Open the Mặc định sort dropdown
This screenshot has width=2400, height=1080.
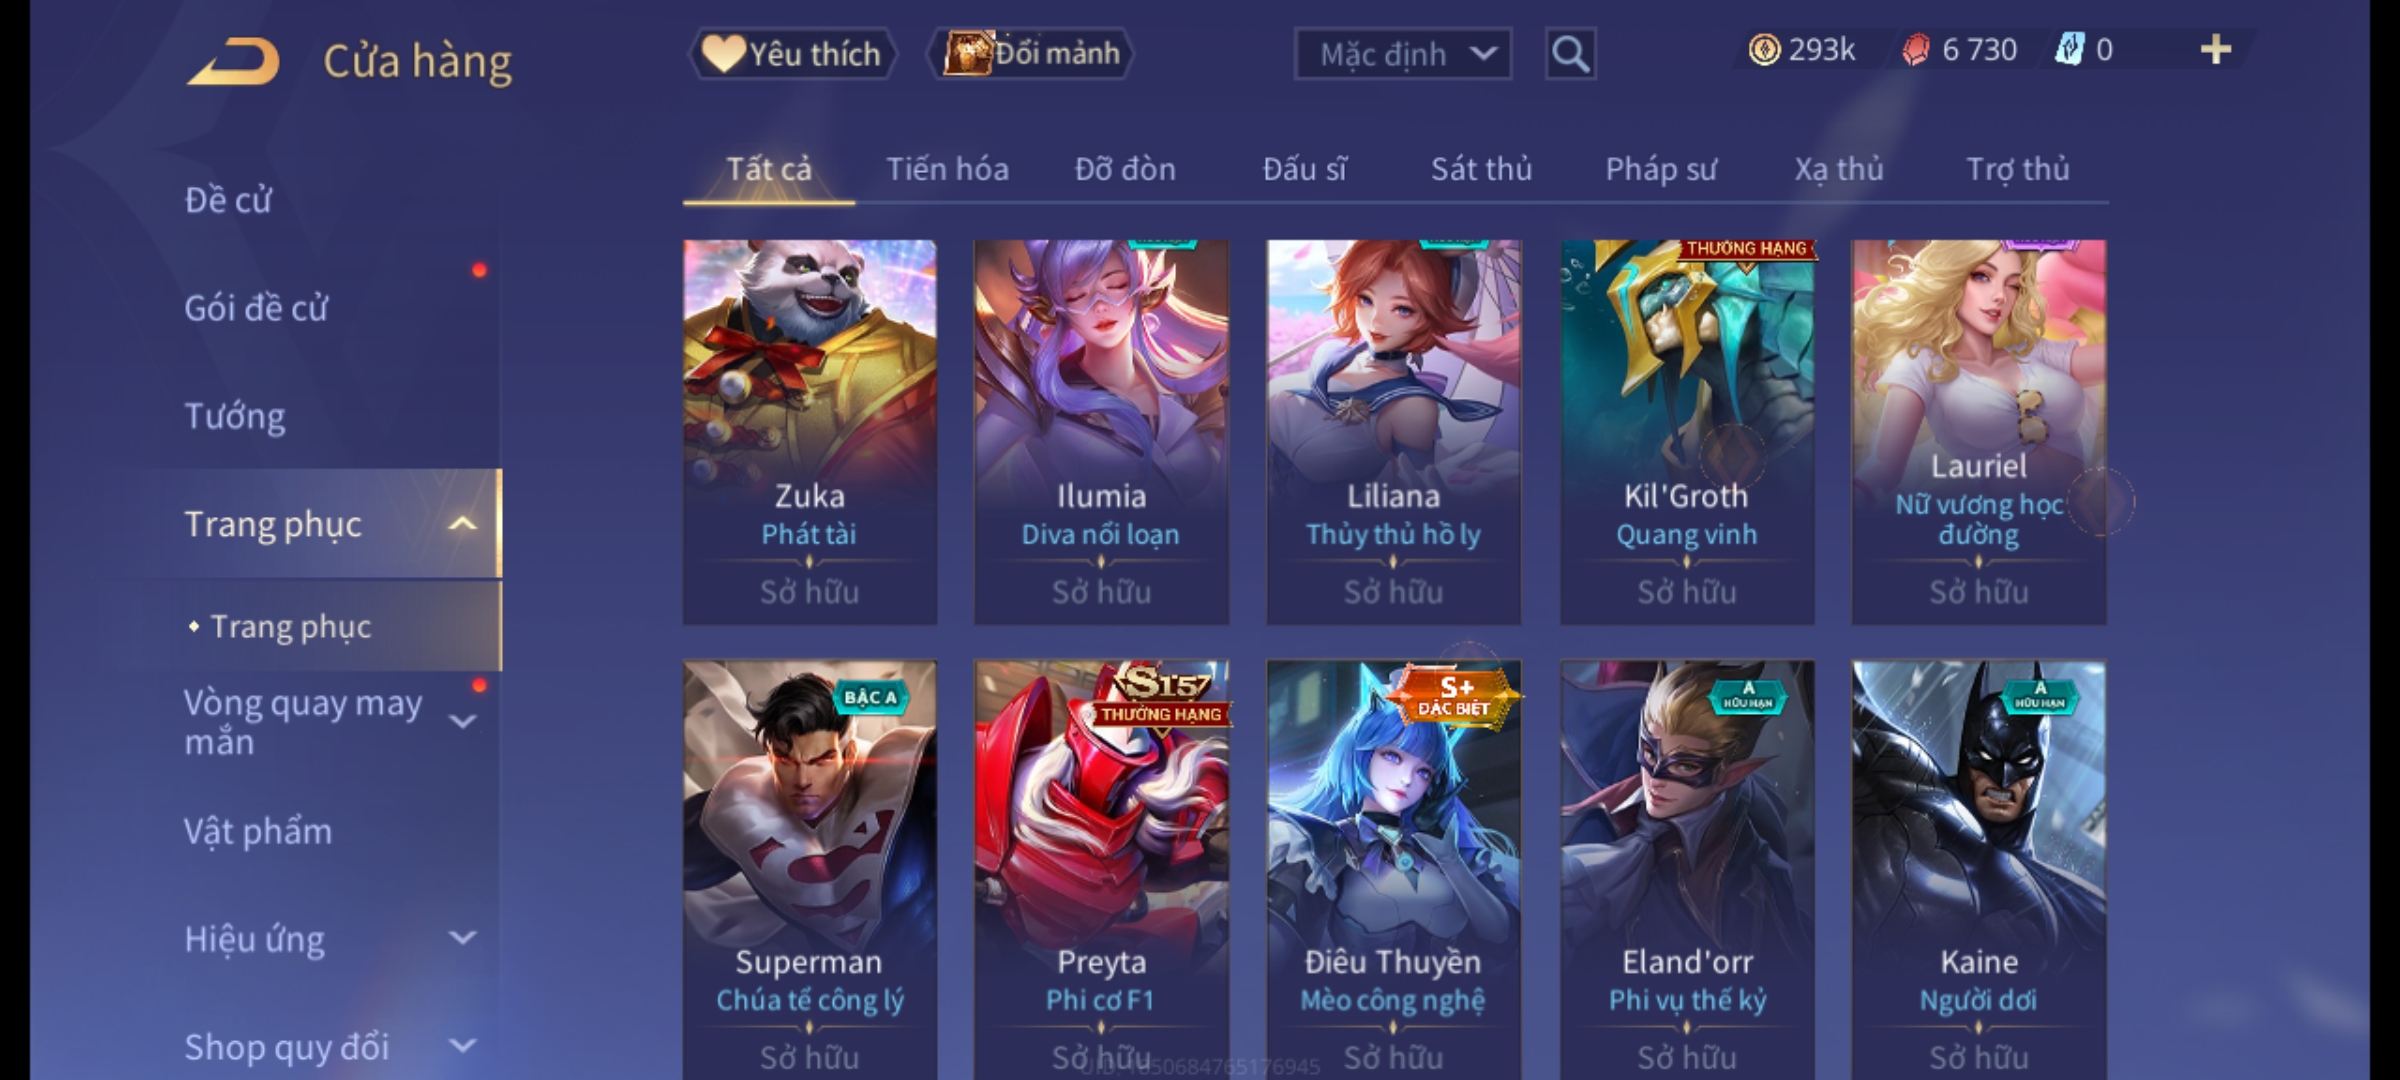pyautogui.click(x=1402, y=54)
